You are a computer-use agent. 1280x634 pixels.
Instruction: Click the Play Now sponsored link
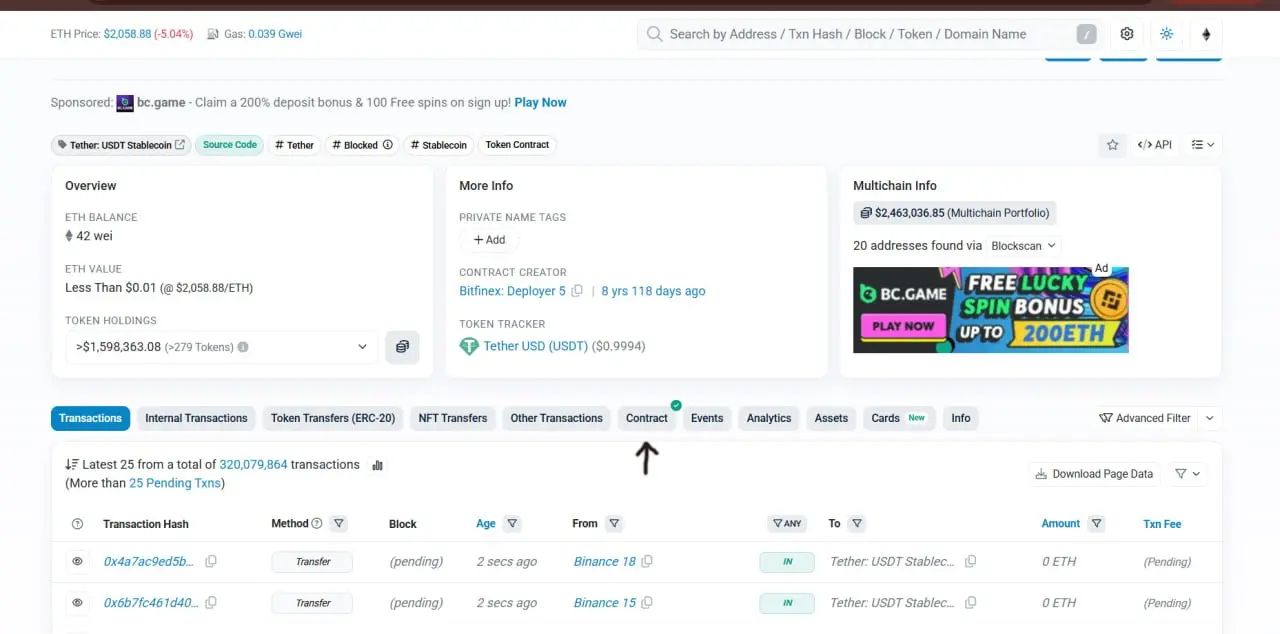(540, 102)
